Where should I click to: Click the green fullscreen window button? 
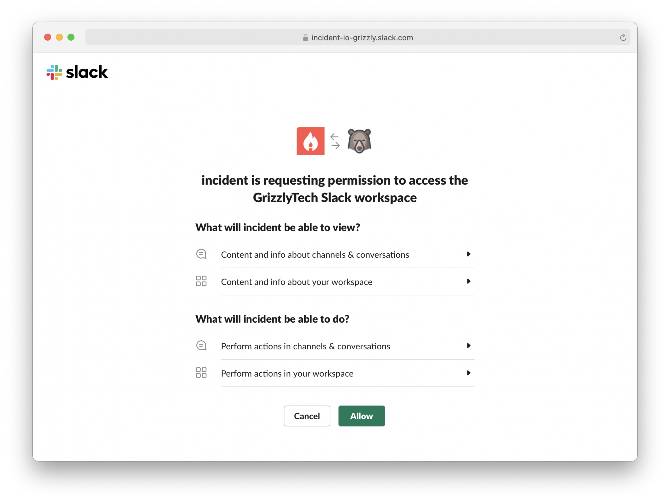coord(71,37)
